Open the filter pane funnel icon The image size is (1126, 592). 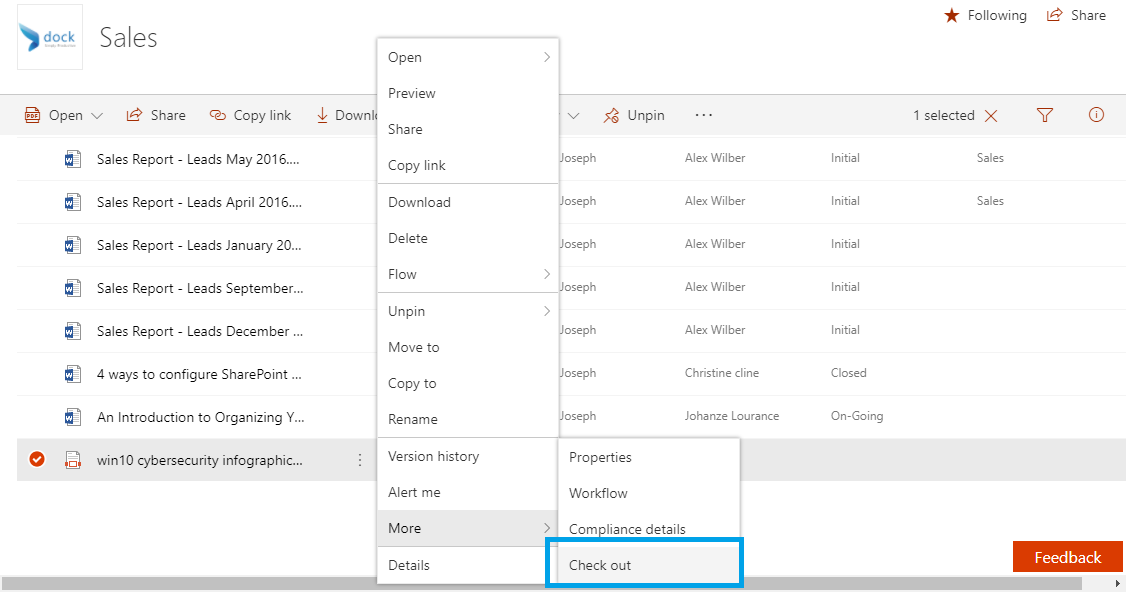pos(1044,115)
